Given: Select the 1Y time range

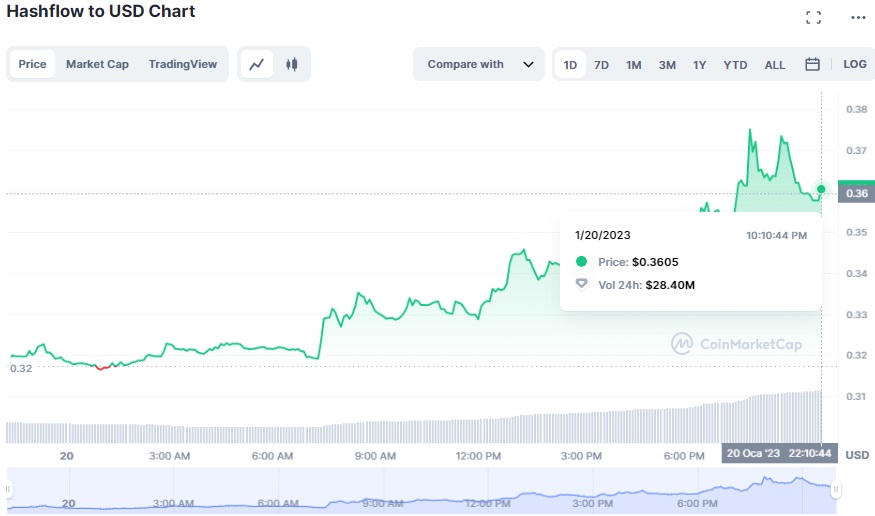Looking at the screenshot, I should (x=699, y=65).
